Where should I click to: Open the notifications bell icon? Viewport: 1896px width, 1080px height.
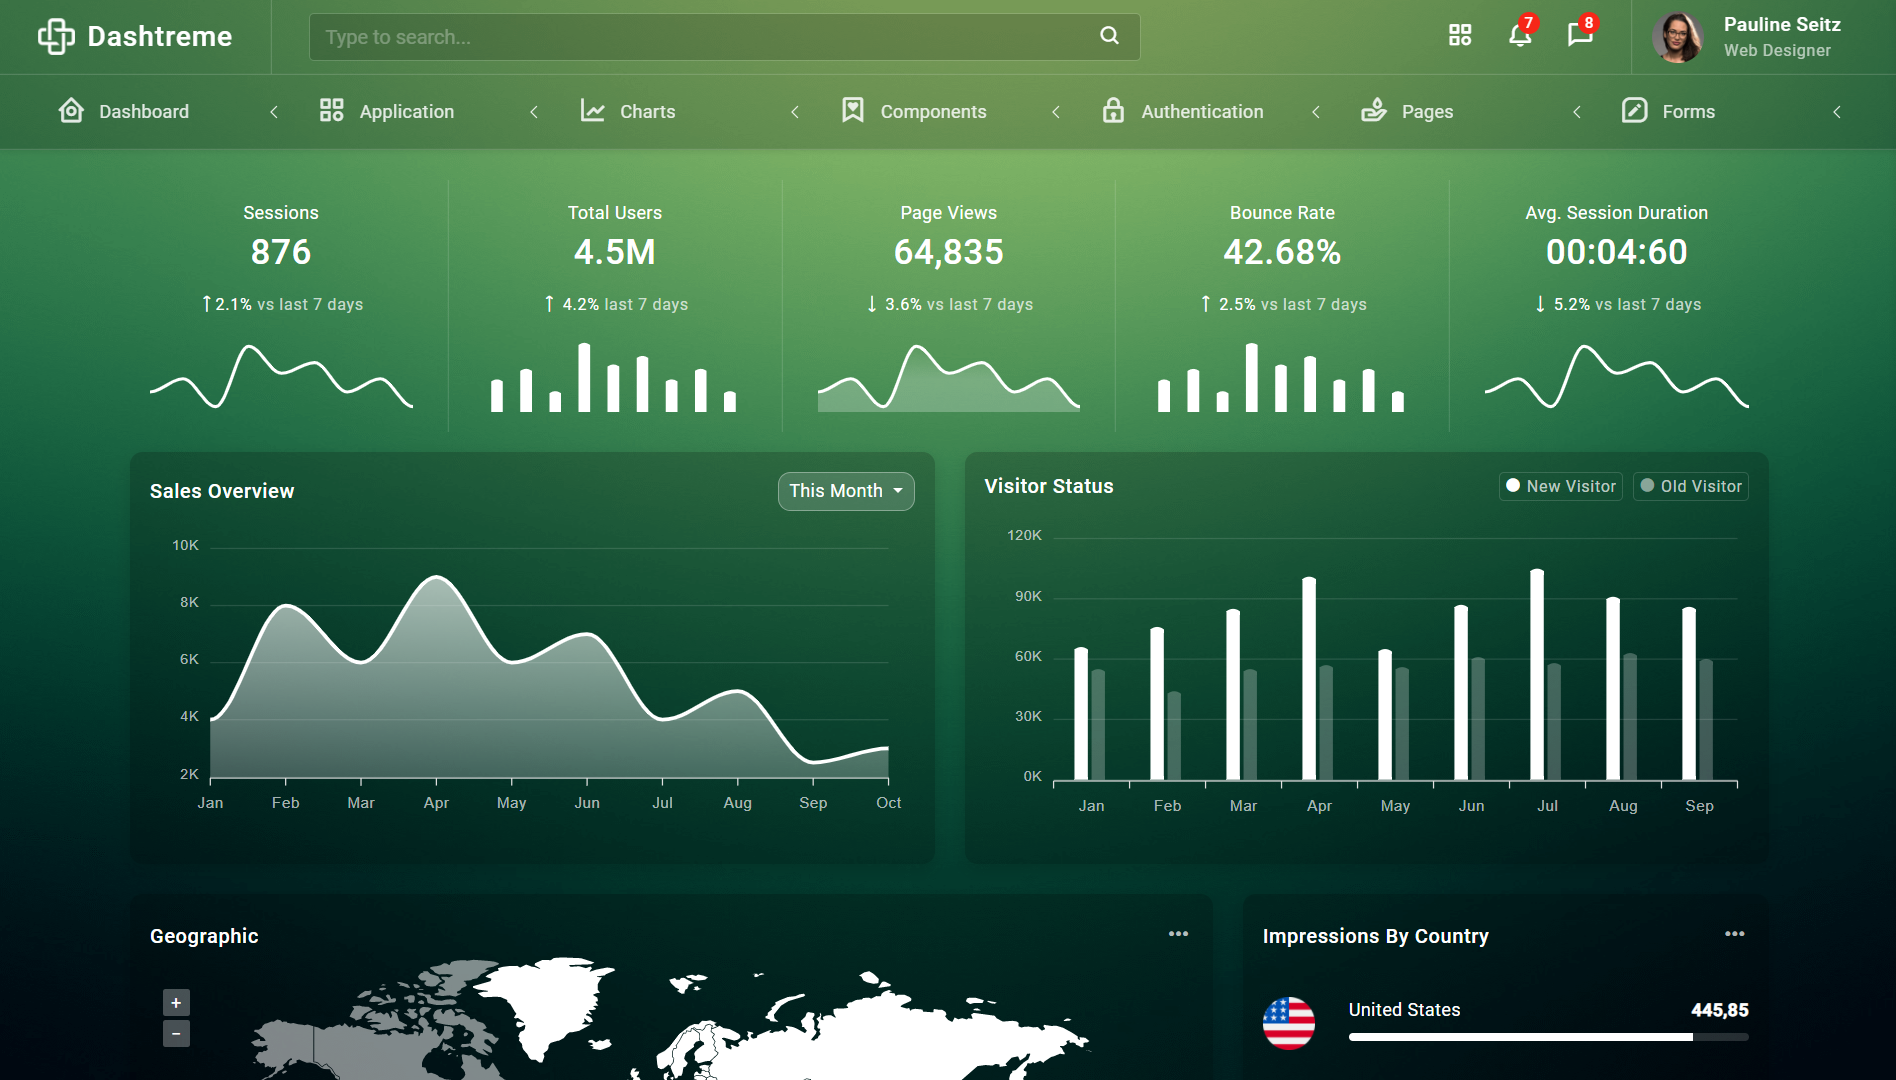(1519, 36)
